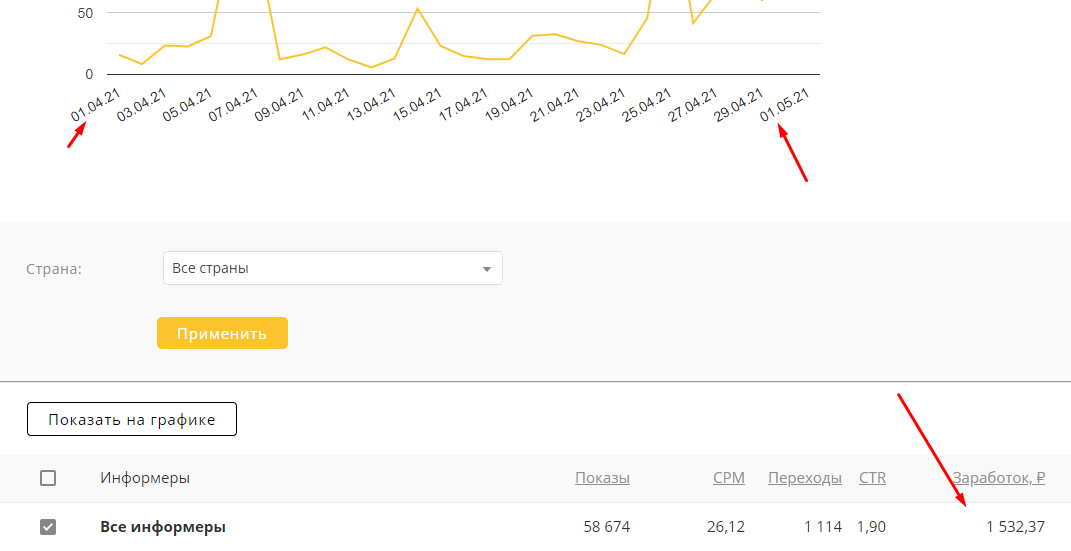Sort table by "CPM" column
Viewport: 1071px width, 551px height.
[728, 478]
